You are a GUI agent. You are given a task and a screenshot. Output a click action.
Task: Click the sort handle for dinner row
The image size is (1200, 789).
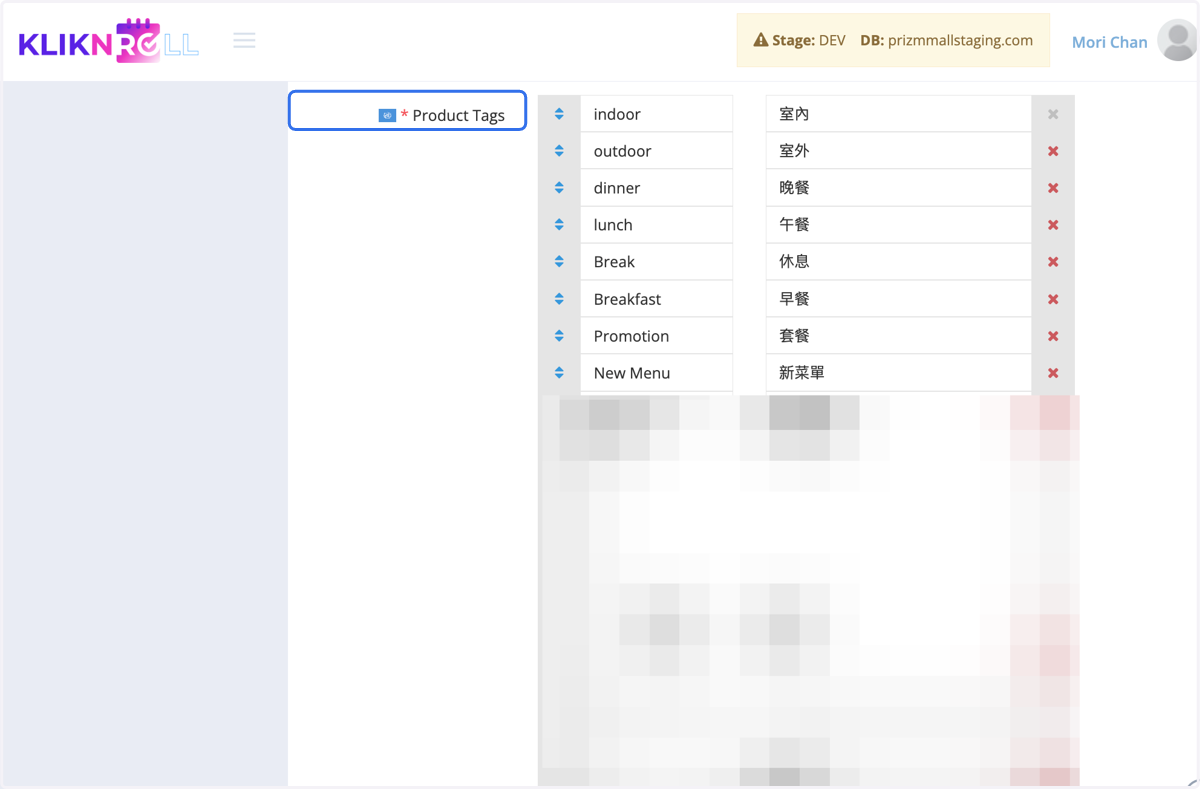click(x=559, y=188)
